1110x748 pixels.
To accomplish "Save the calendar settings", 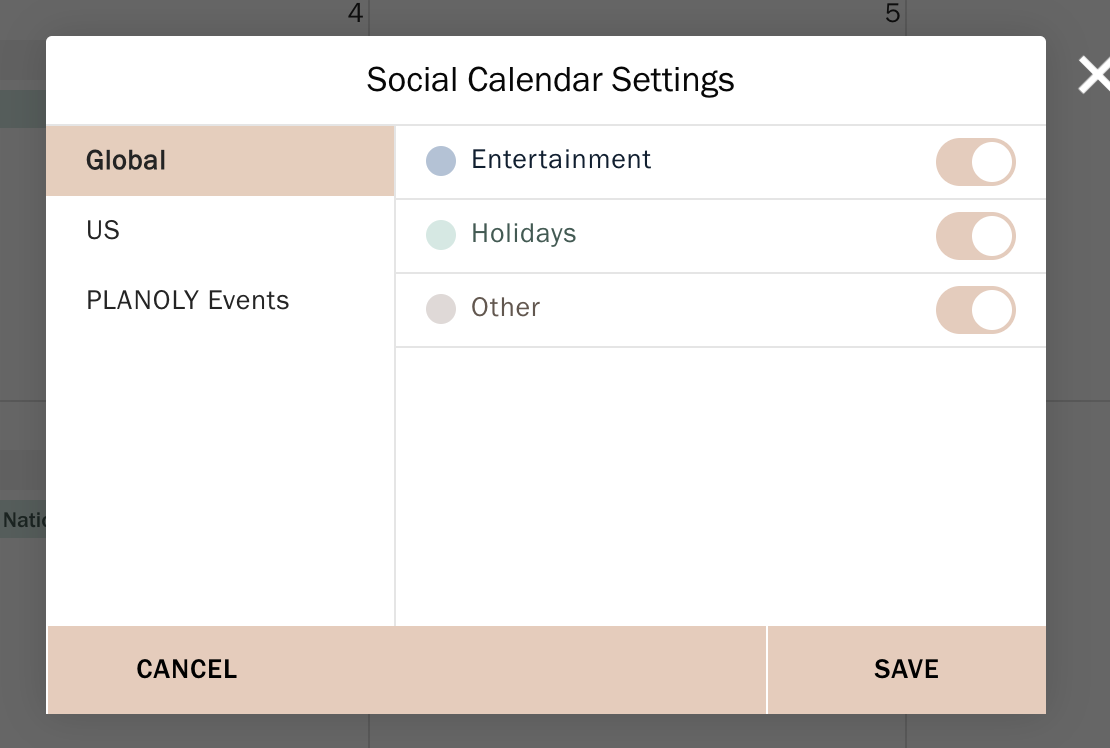I will [906, 669].
